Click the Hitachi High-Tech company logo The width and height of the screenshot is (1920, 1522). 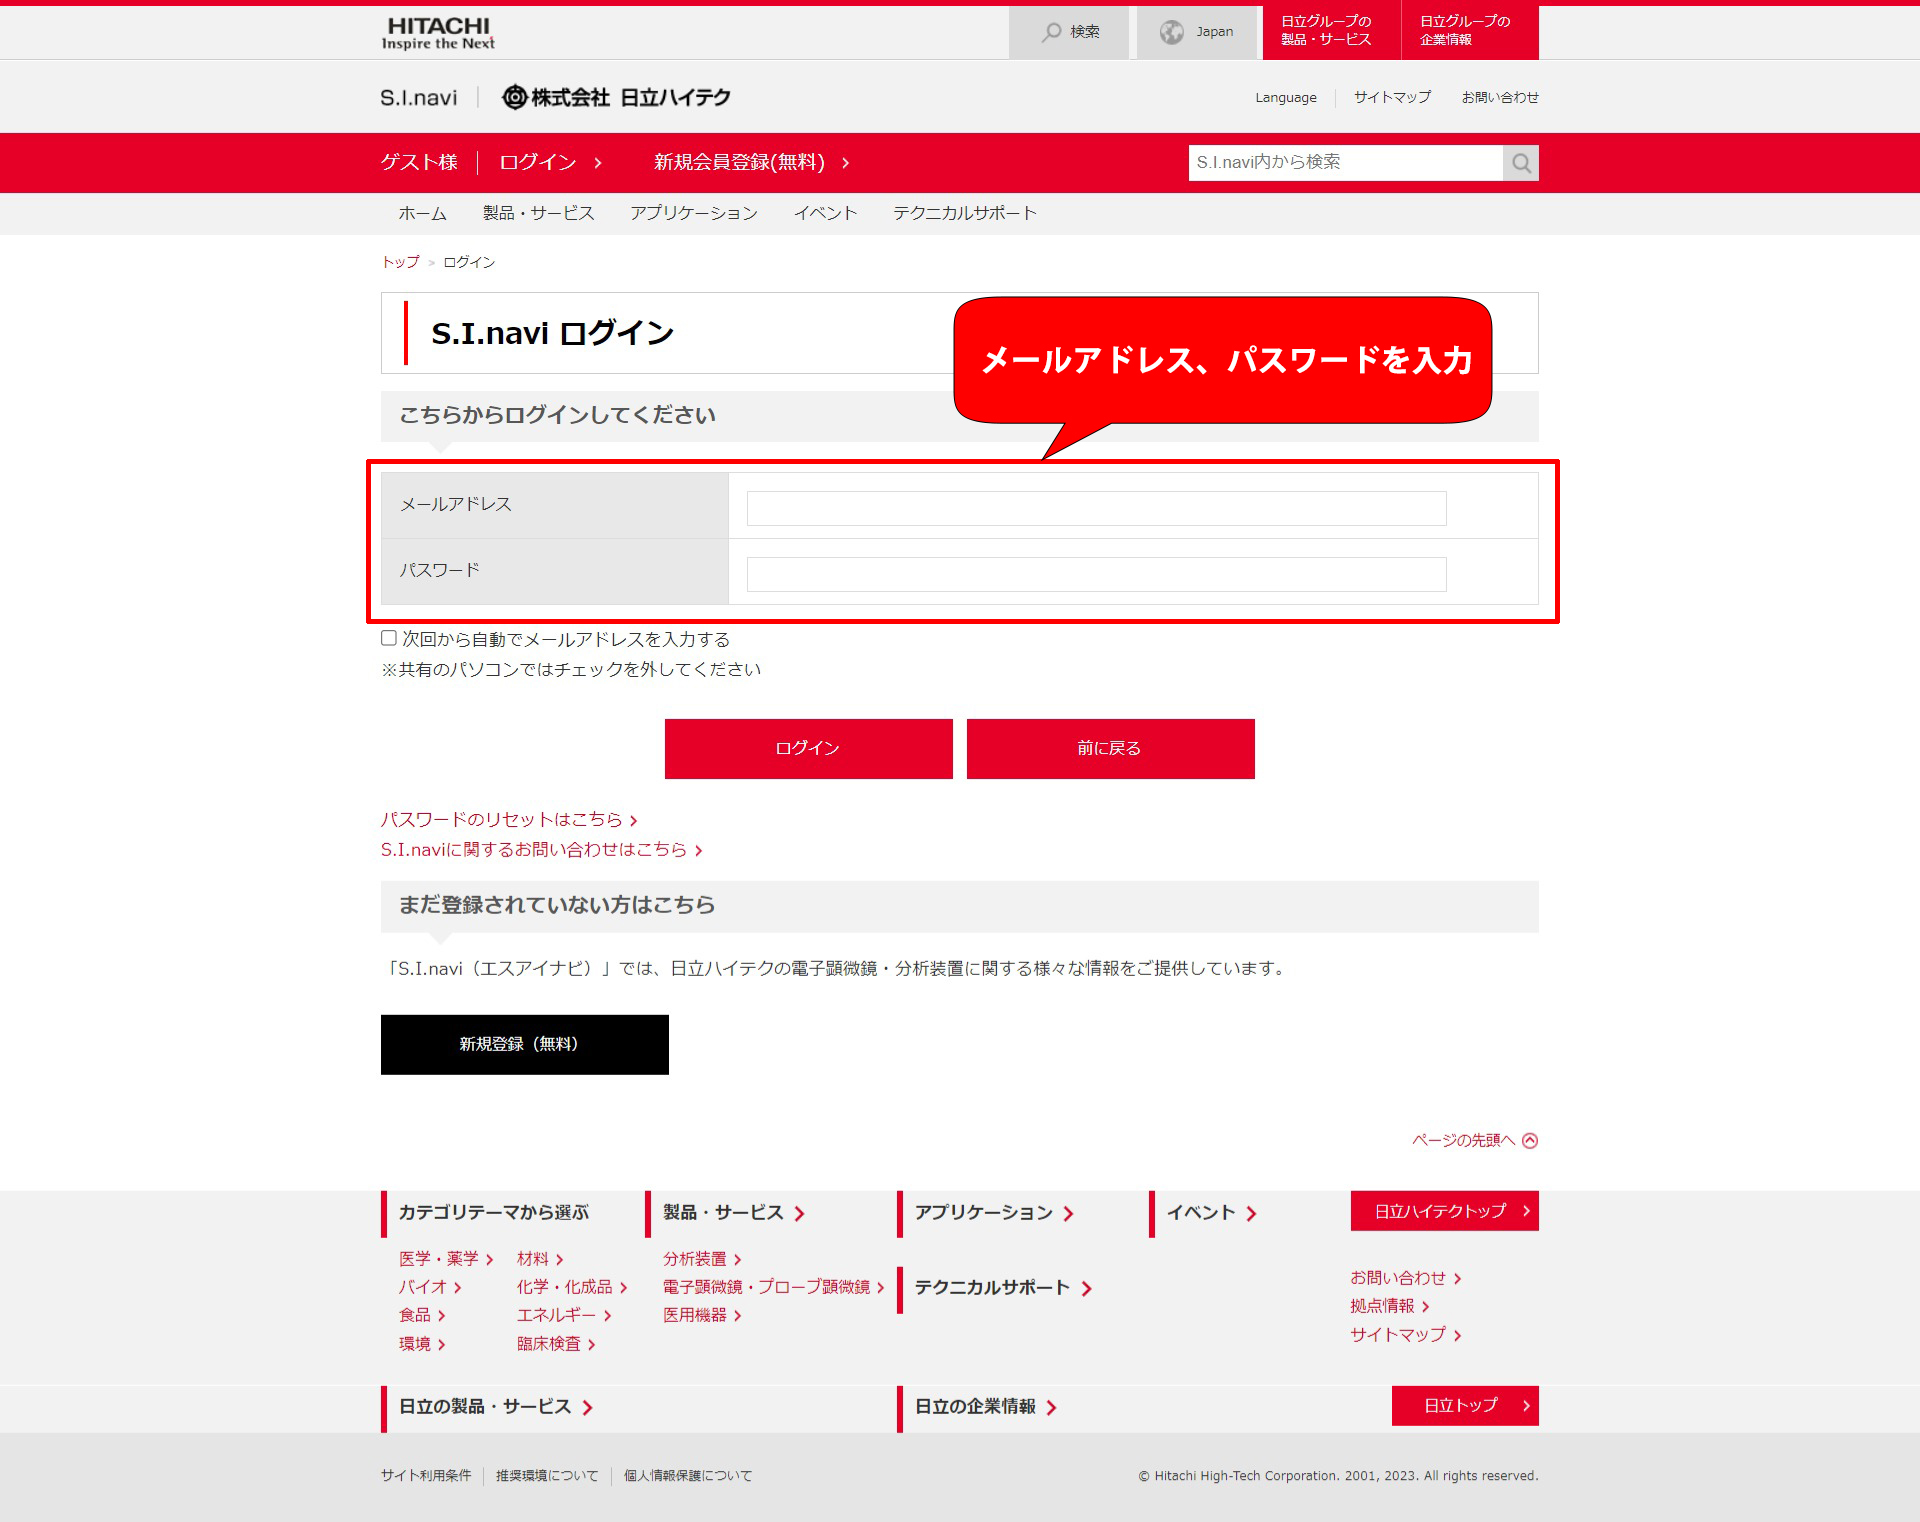(x=616, y=97)
